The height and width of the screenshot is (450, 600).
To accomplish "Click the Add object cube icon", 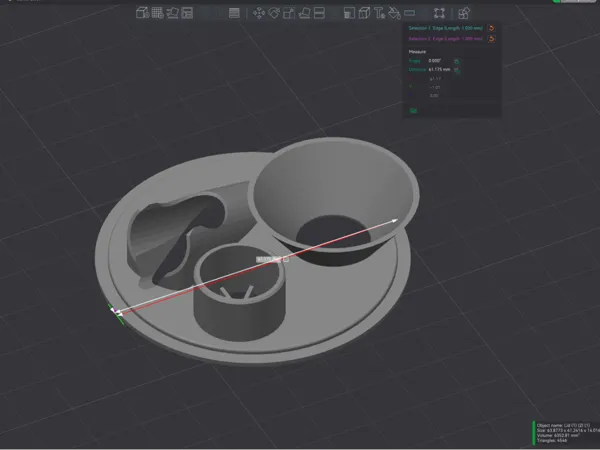I will [x=143, y=13].
